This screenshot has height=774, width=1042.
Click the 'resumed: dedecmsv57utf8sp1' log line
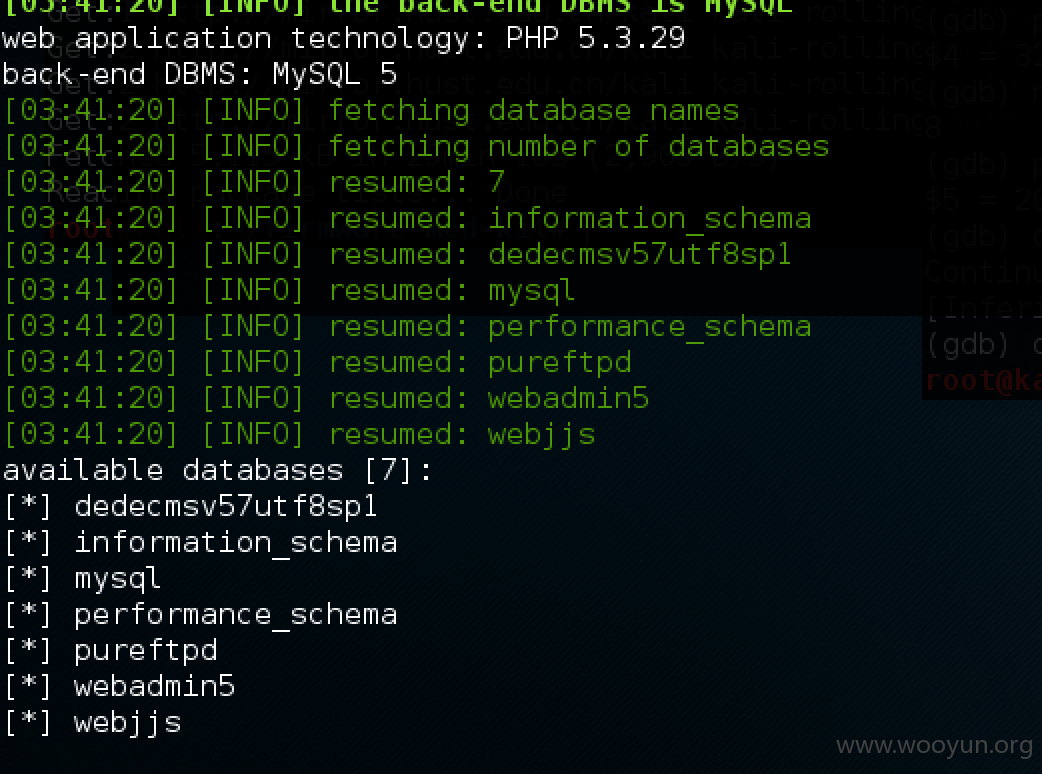(397, 254)
